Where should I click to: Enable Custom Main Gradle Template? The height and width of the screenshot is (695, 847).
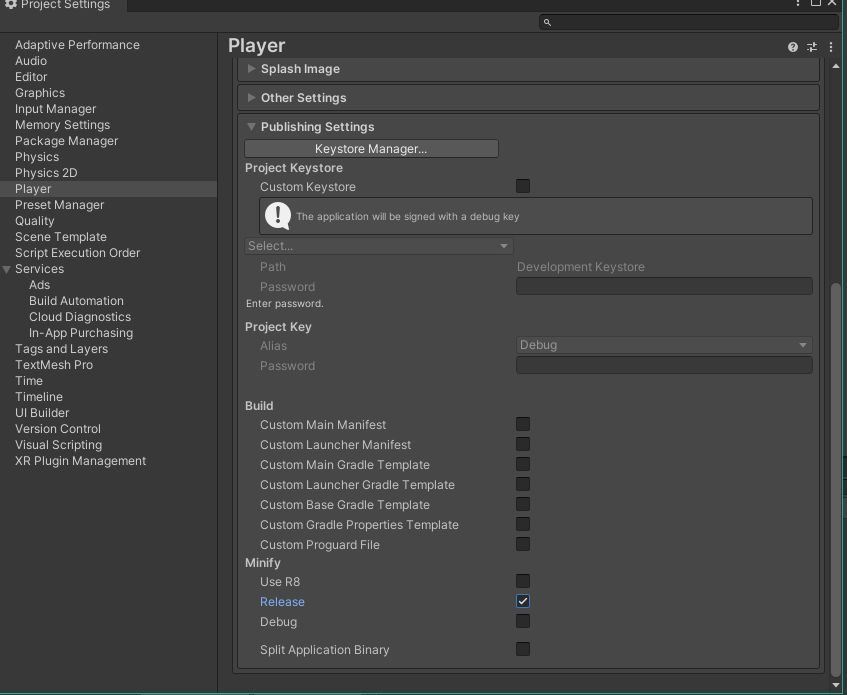click(x=523, y=464)
